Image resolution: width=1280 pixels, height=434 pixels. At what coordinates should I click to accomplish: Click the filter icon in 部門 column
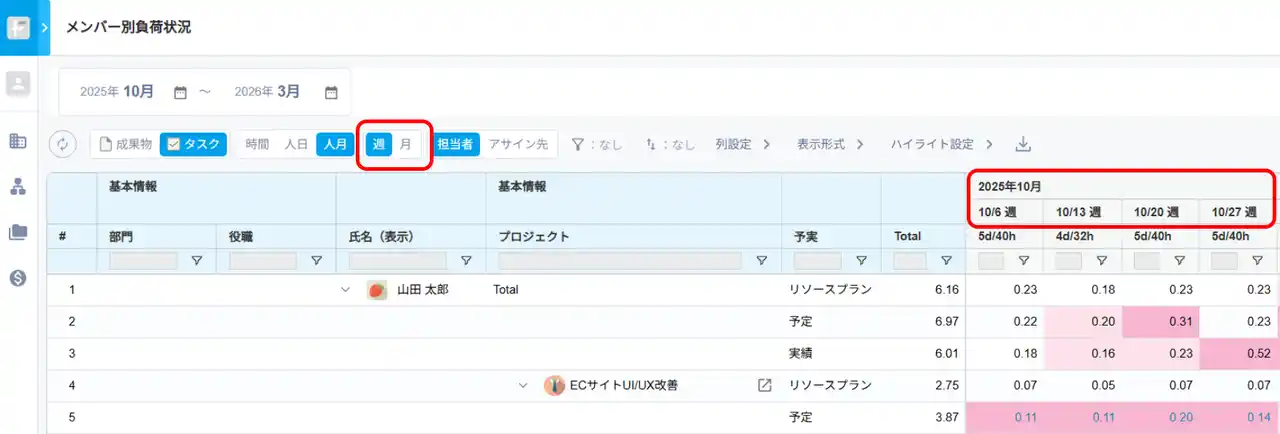[x=196, y=261]
